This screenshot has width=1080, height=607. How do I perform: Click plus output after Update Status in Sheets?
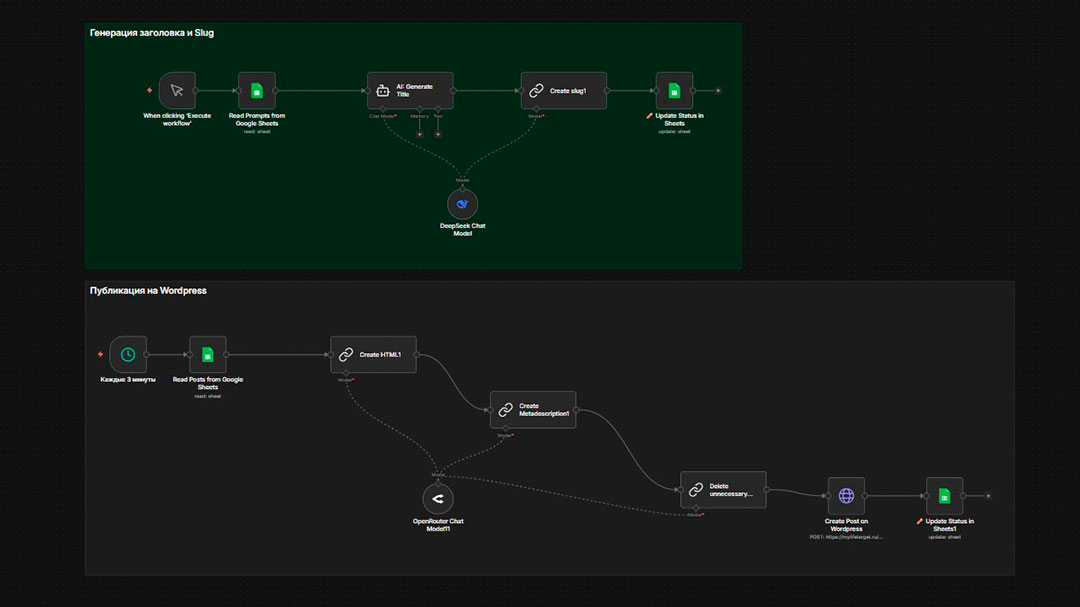pos(718,90)
